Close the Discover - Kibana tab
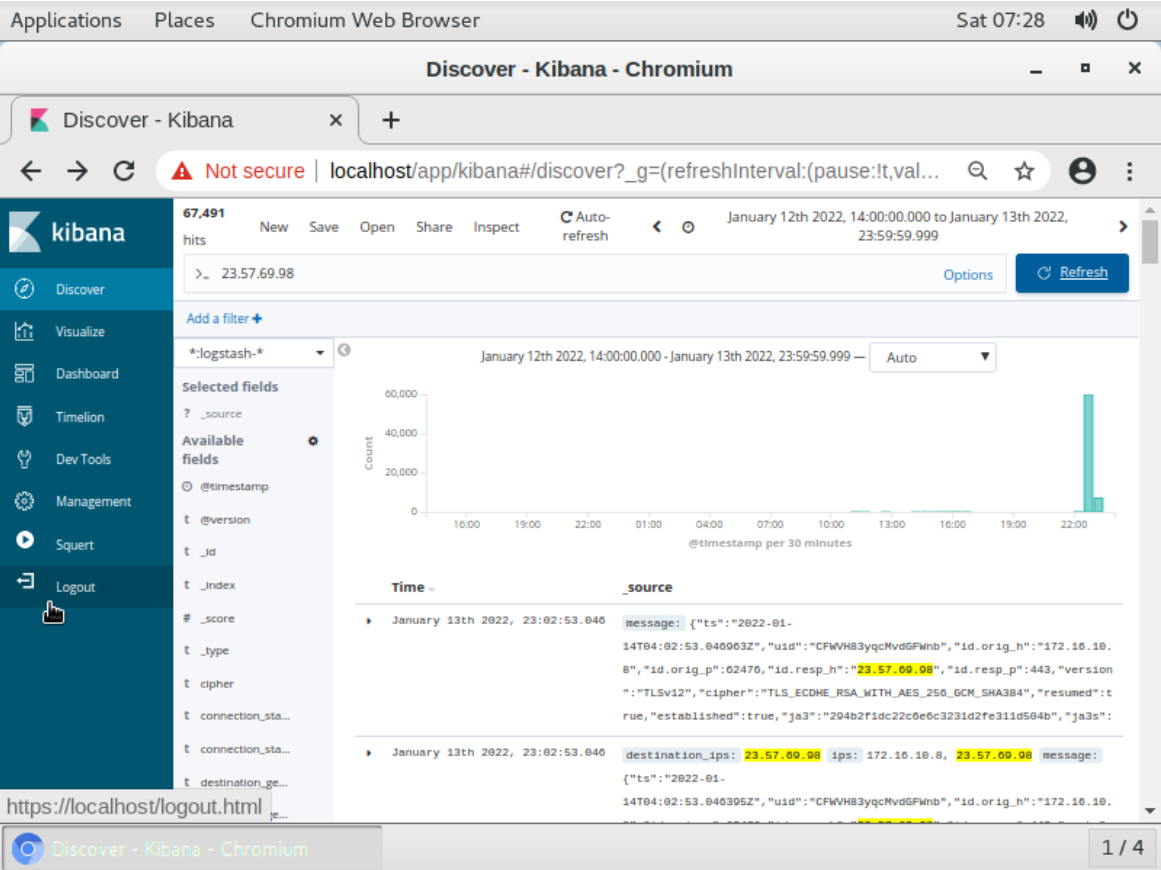The width and height of the screenshot is (1161, 870). [x=335, y=120]
